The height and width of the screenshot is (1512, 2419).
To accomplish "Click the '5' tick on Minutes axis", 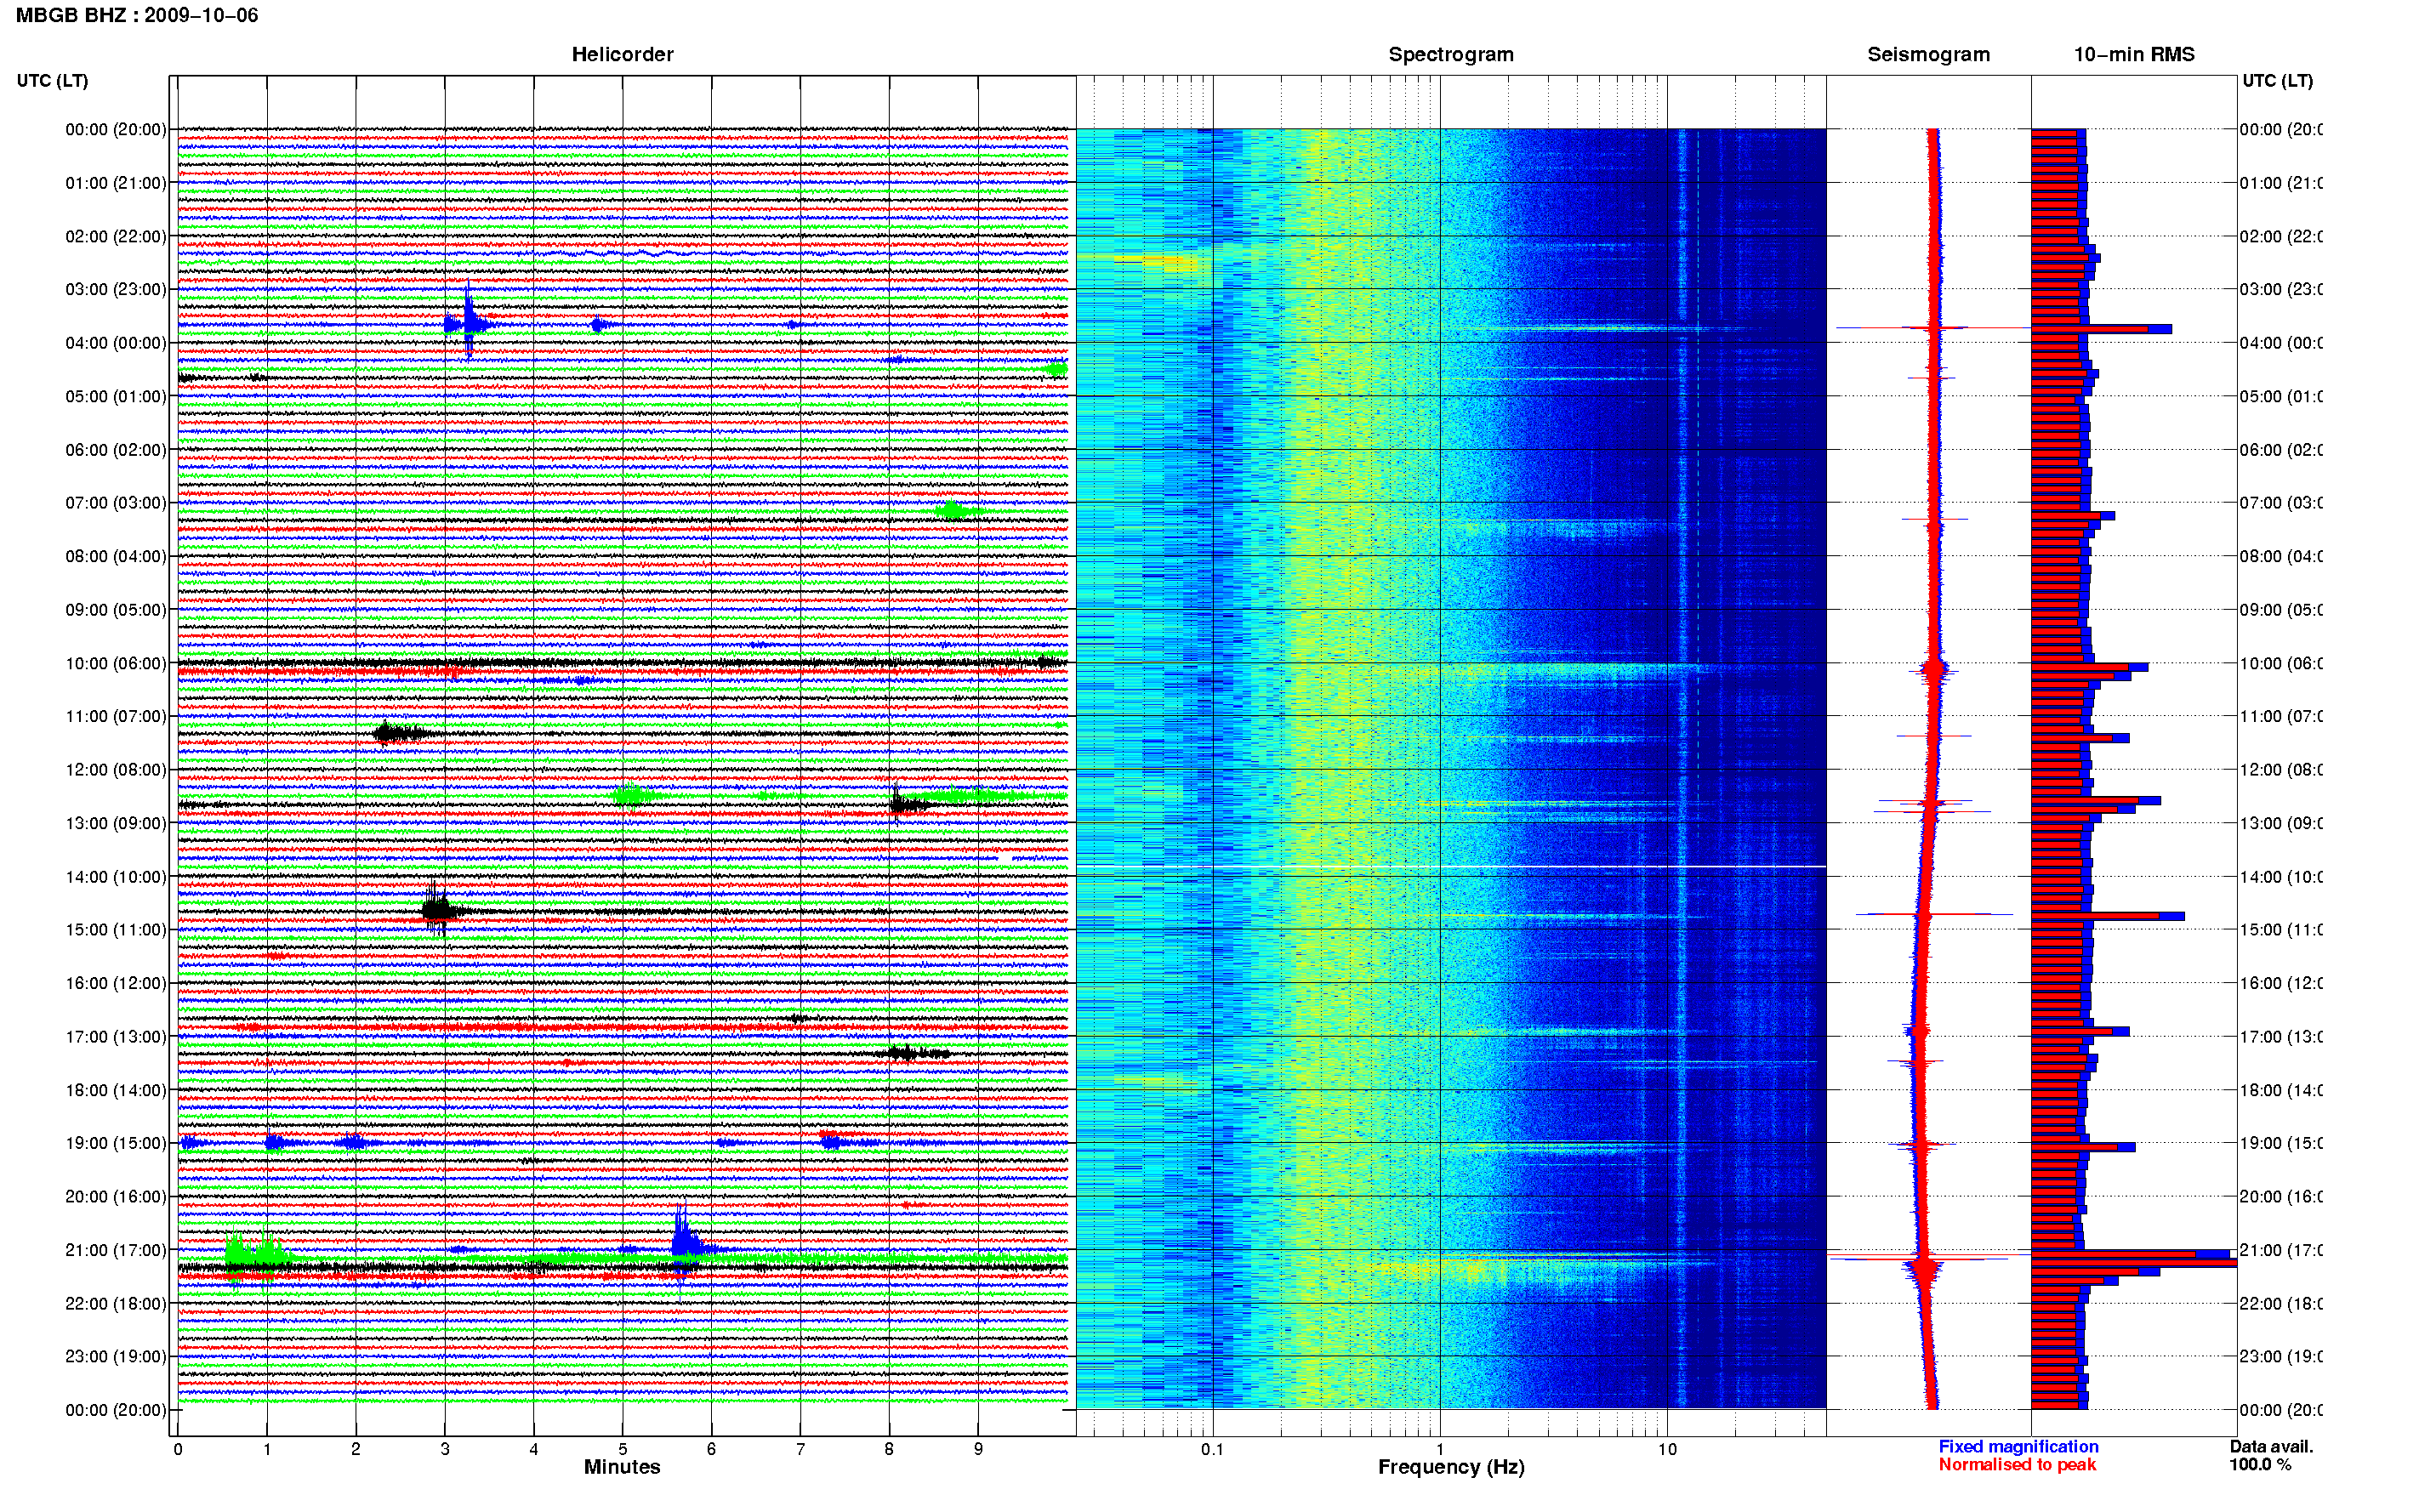I will [622, 1448].
